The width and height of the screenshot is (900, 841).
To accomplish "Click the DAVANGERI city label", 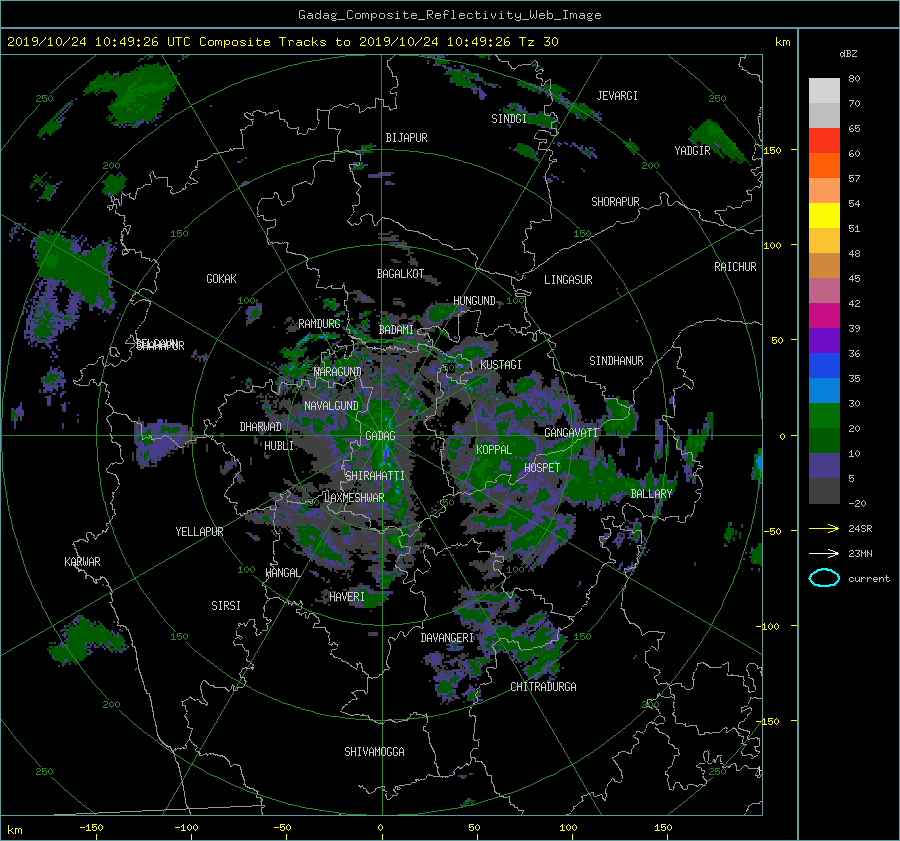I will coord(447,638).
